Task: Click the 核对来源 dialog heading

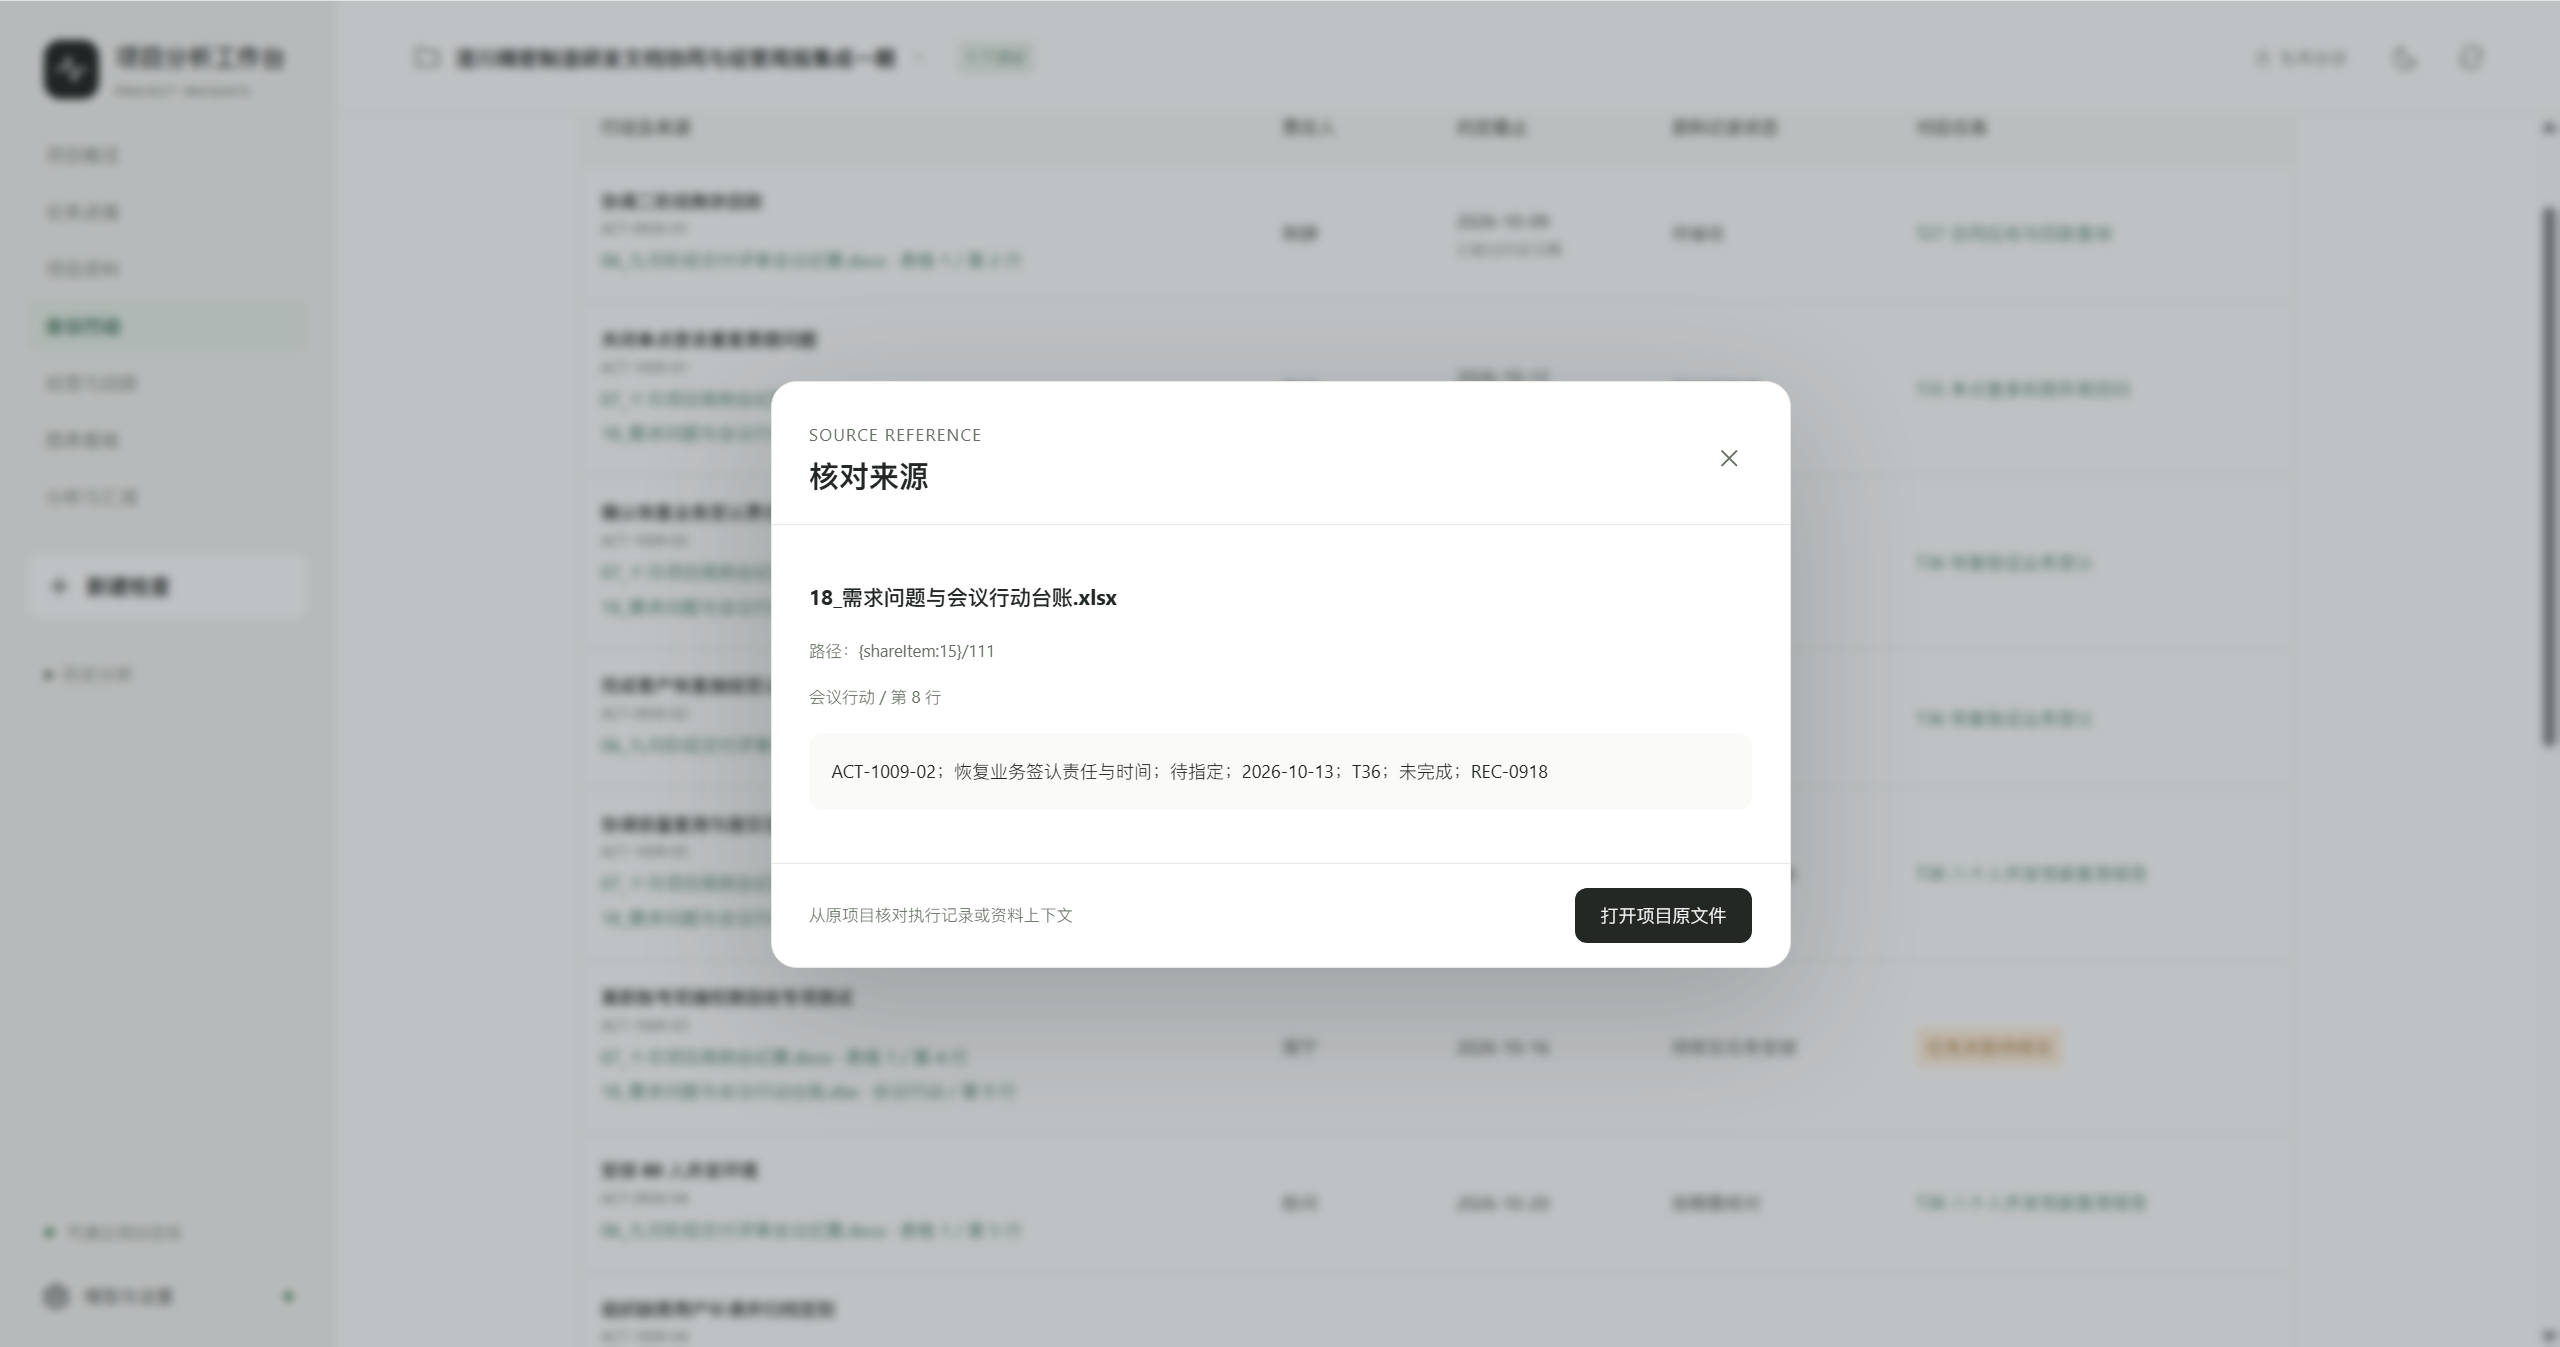Action: (868, 477)
